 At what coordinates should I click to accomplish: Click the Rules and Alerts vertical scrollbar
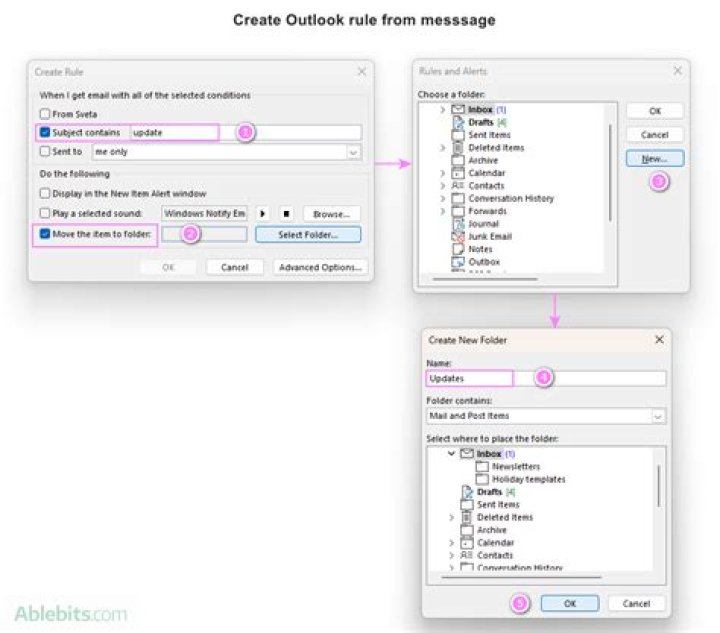610,172
